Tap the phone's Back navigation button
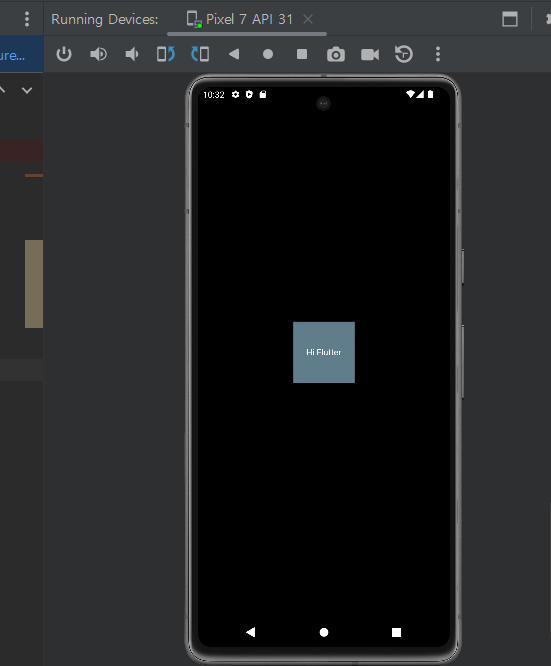Image resolution: width=551 pixels, height=666 pixels. coord(251,632)
